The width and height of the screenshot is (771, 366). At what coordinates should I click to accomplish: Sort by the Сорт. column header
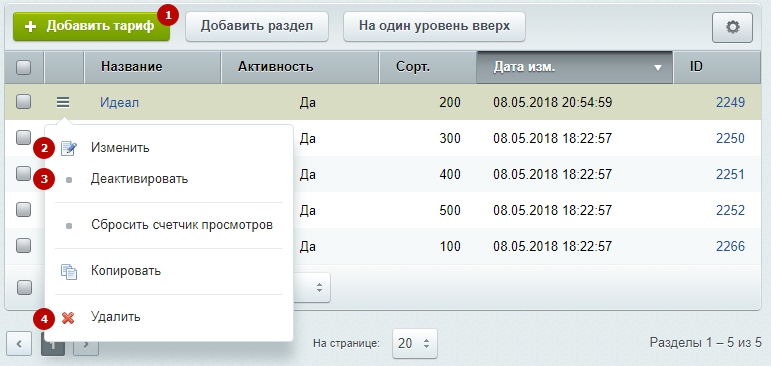[x=428, y=67]
